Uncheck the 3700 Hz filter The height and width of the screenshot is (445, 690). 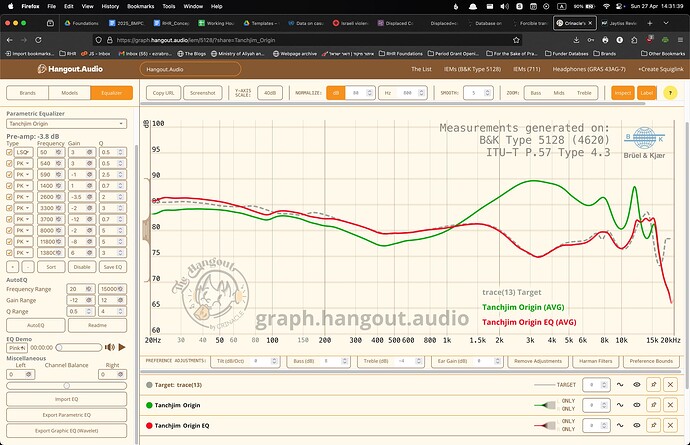(9, 219)
